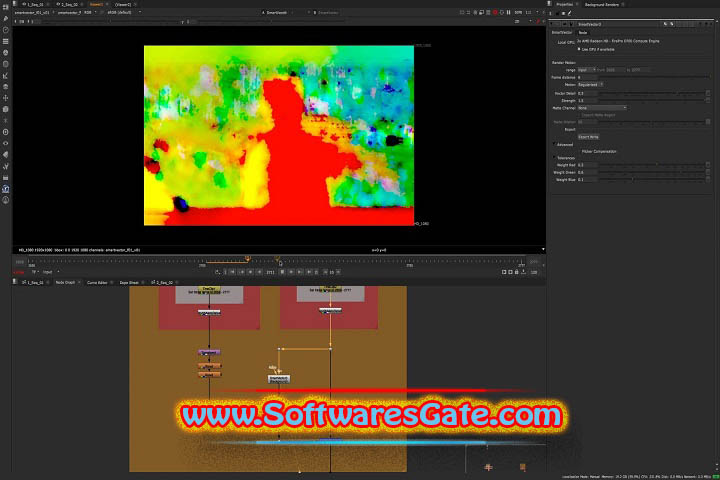Open the ToolSets menu icon

point(6,166)
